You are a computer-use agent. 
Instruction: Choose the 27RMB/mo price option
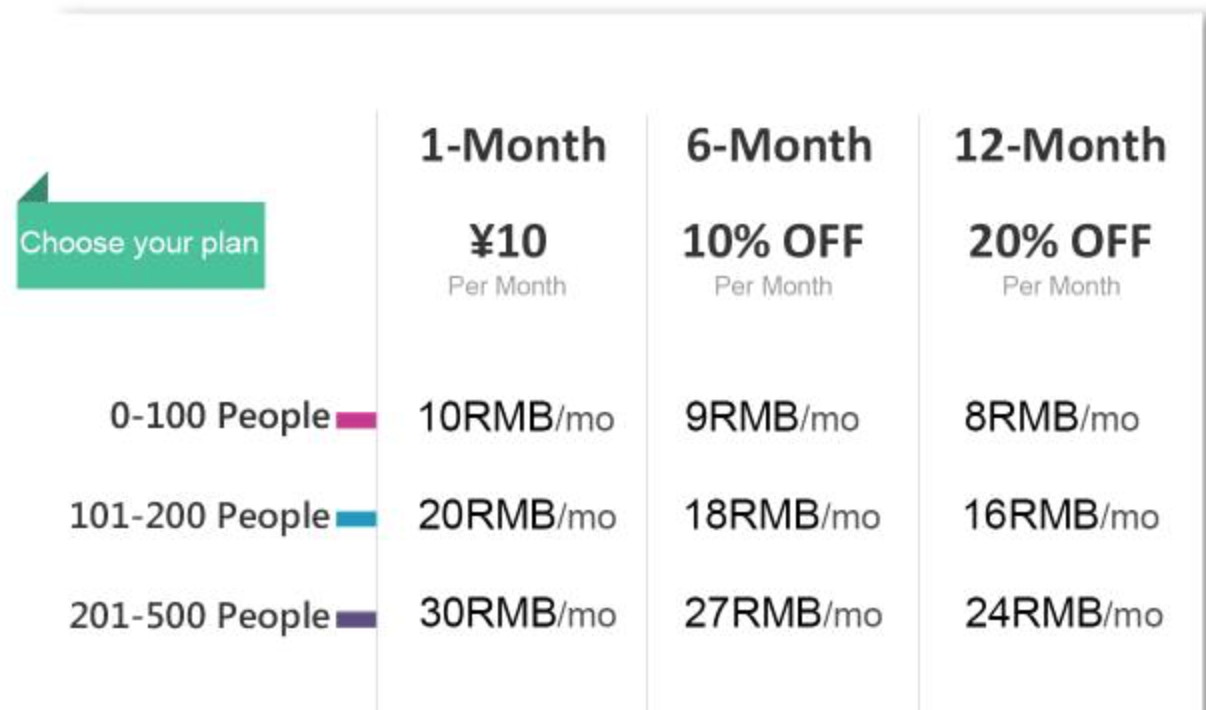click(783, 613)
